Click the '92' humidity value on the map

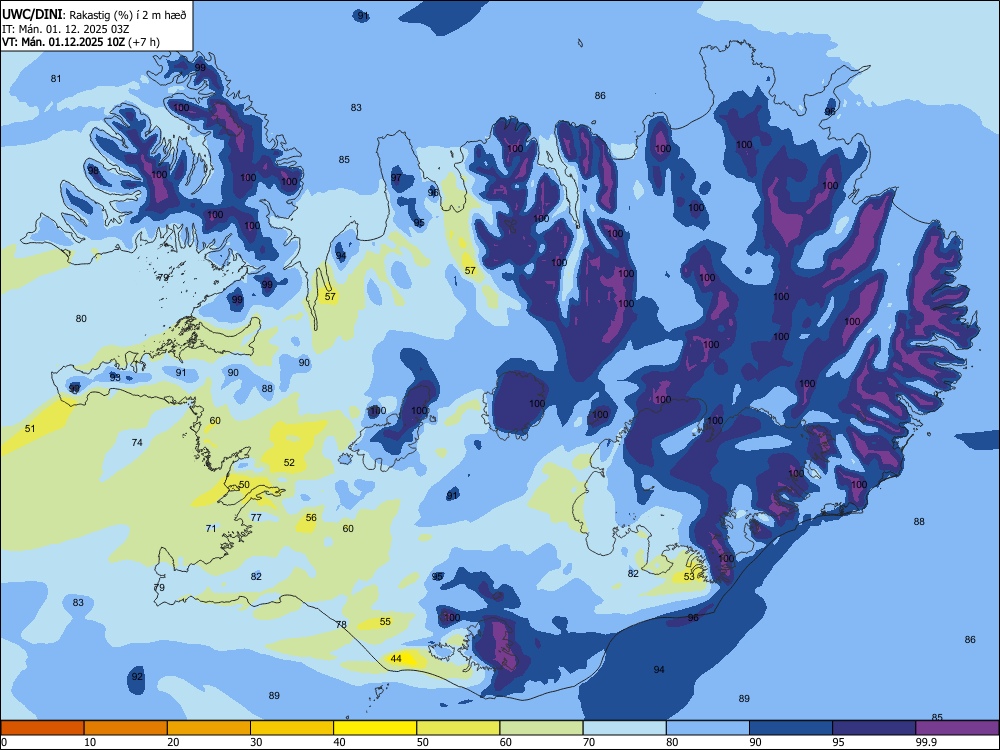pos(137,677)
